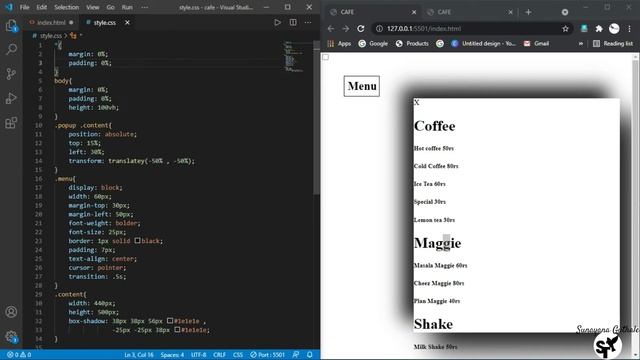This screenshot has height=360, width=640.
Task: Go forward in the browser
Action: 346,29
